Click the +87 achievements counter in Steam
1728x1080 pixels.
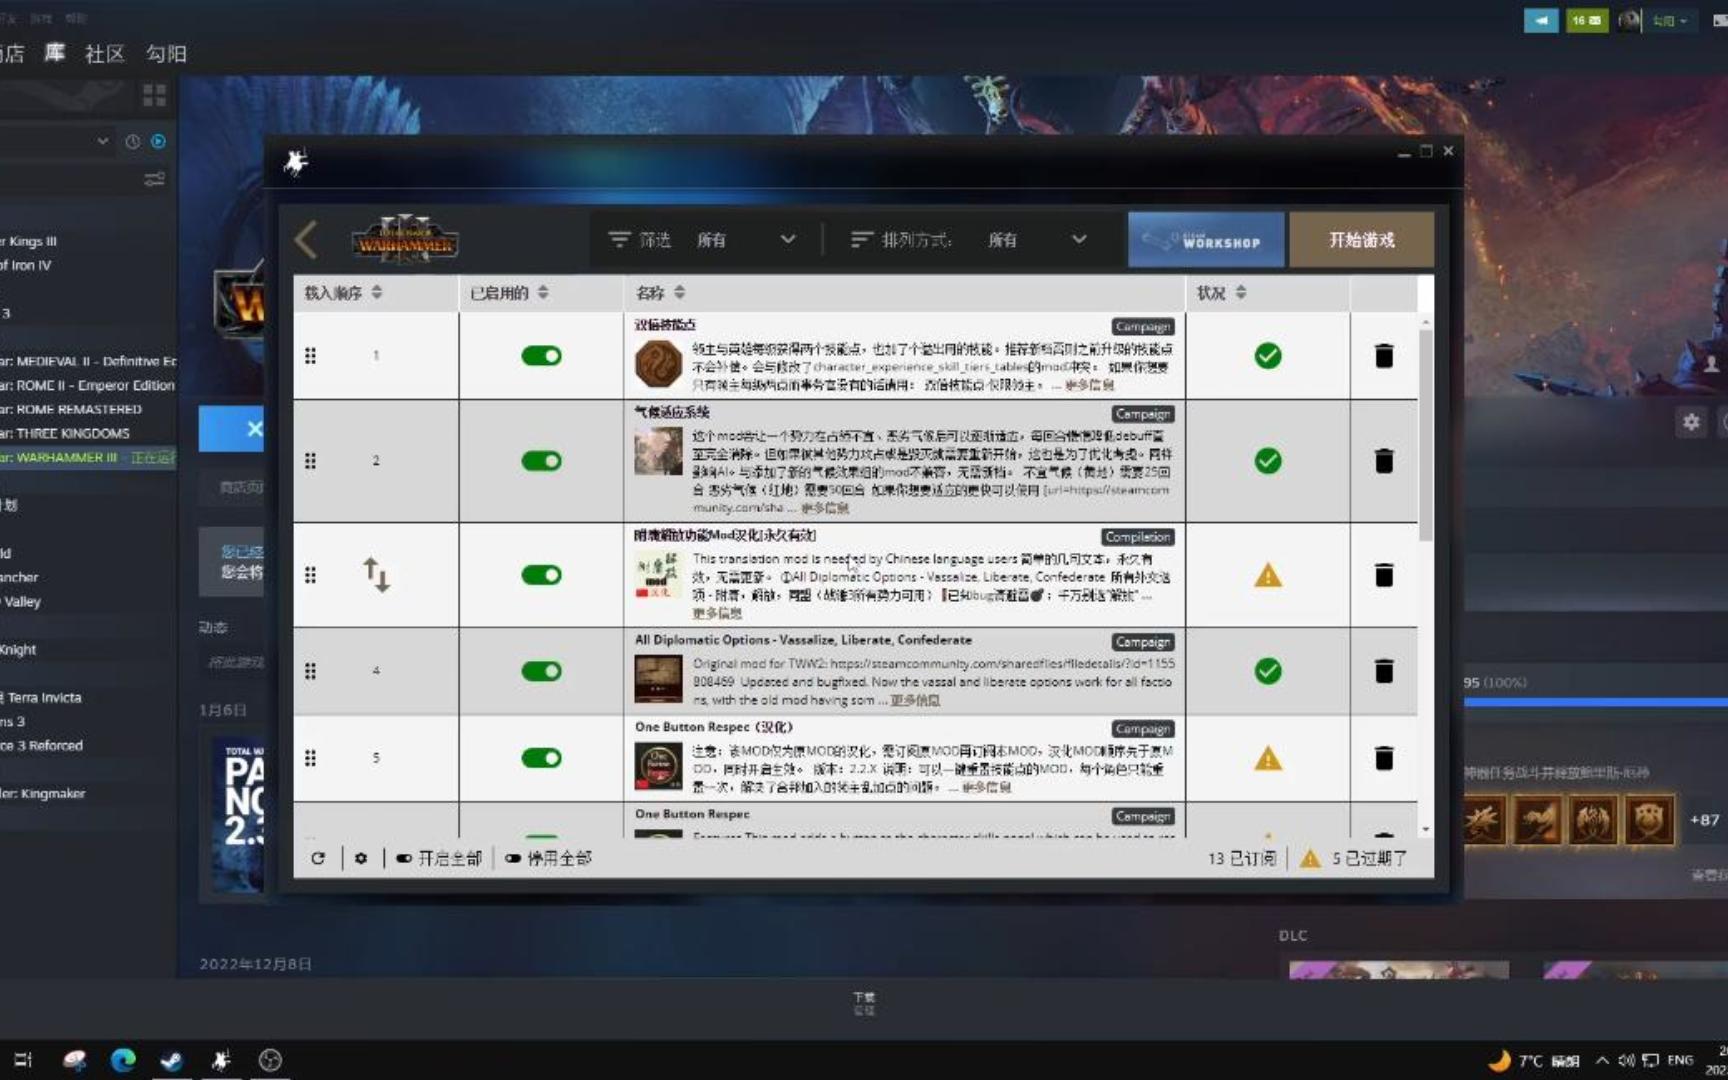tap(1704, 819)
